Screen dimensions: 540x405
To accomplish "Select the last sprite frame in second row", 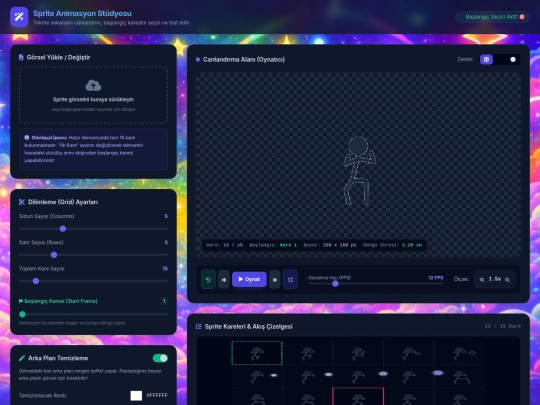I will [x=459, y=376].
